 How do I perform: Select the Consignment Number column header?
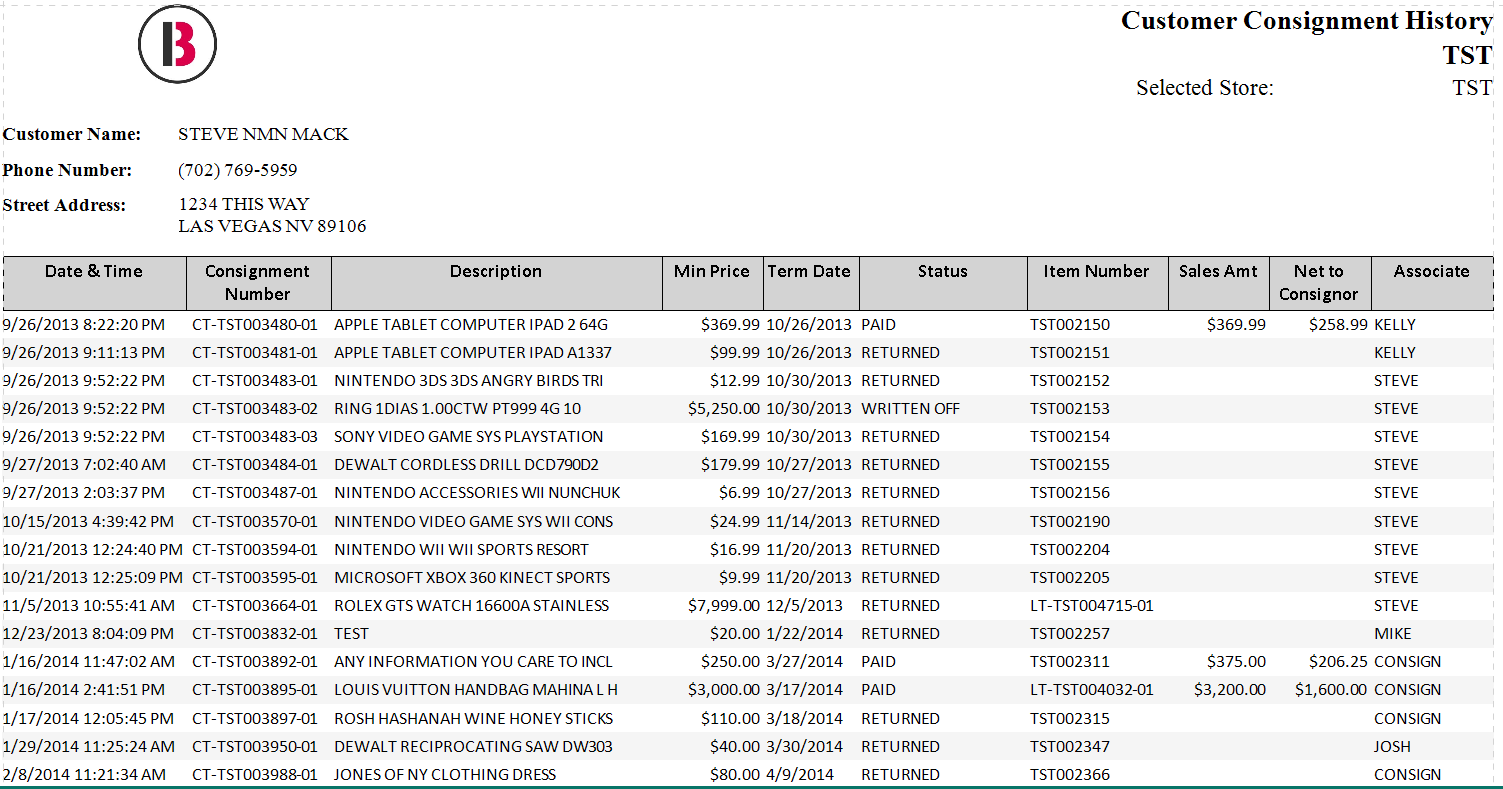click(x=258, y=283)
